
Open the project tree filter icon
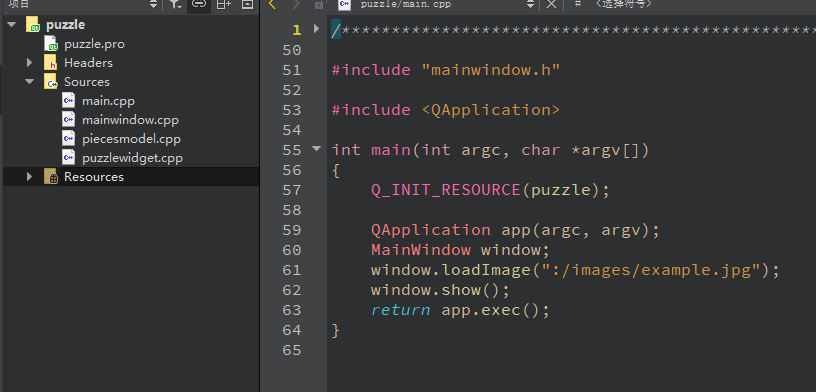point(176,4)
